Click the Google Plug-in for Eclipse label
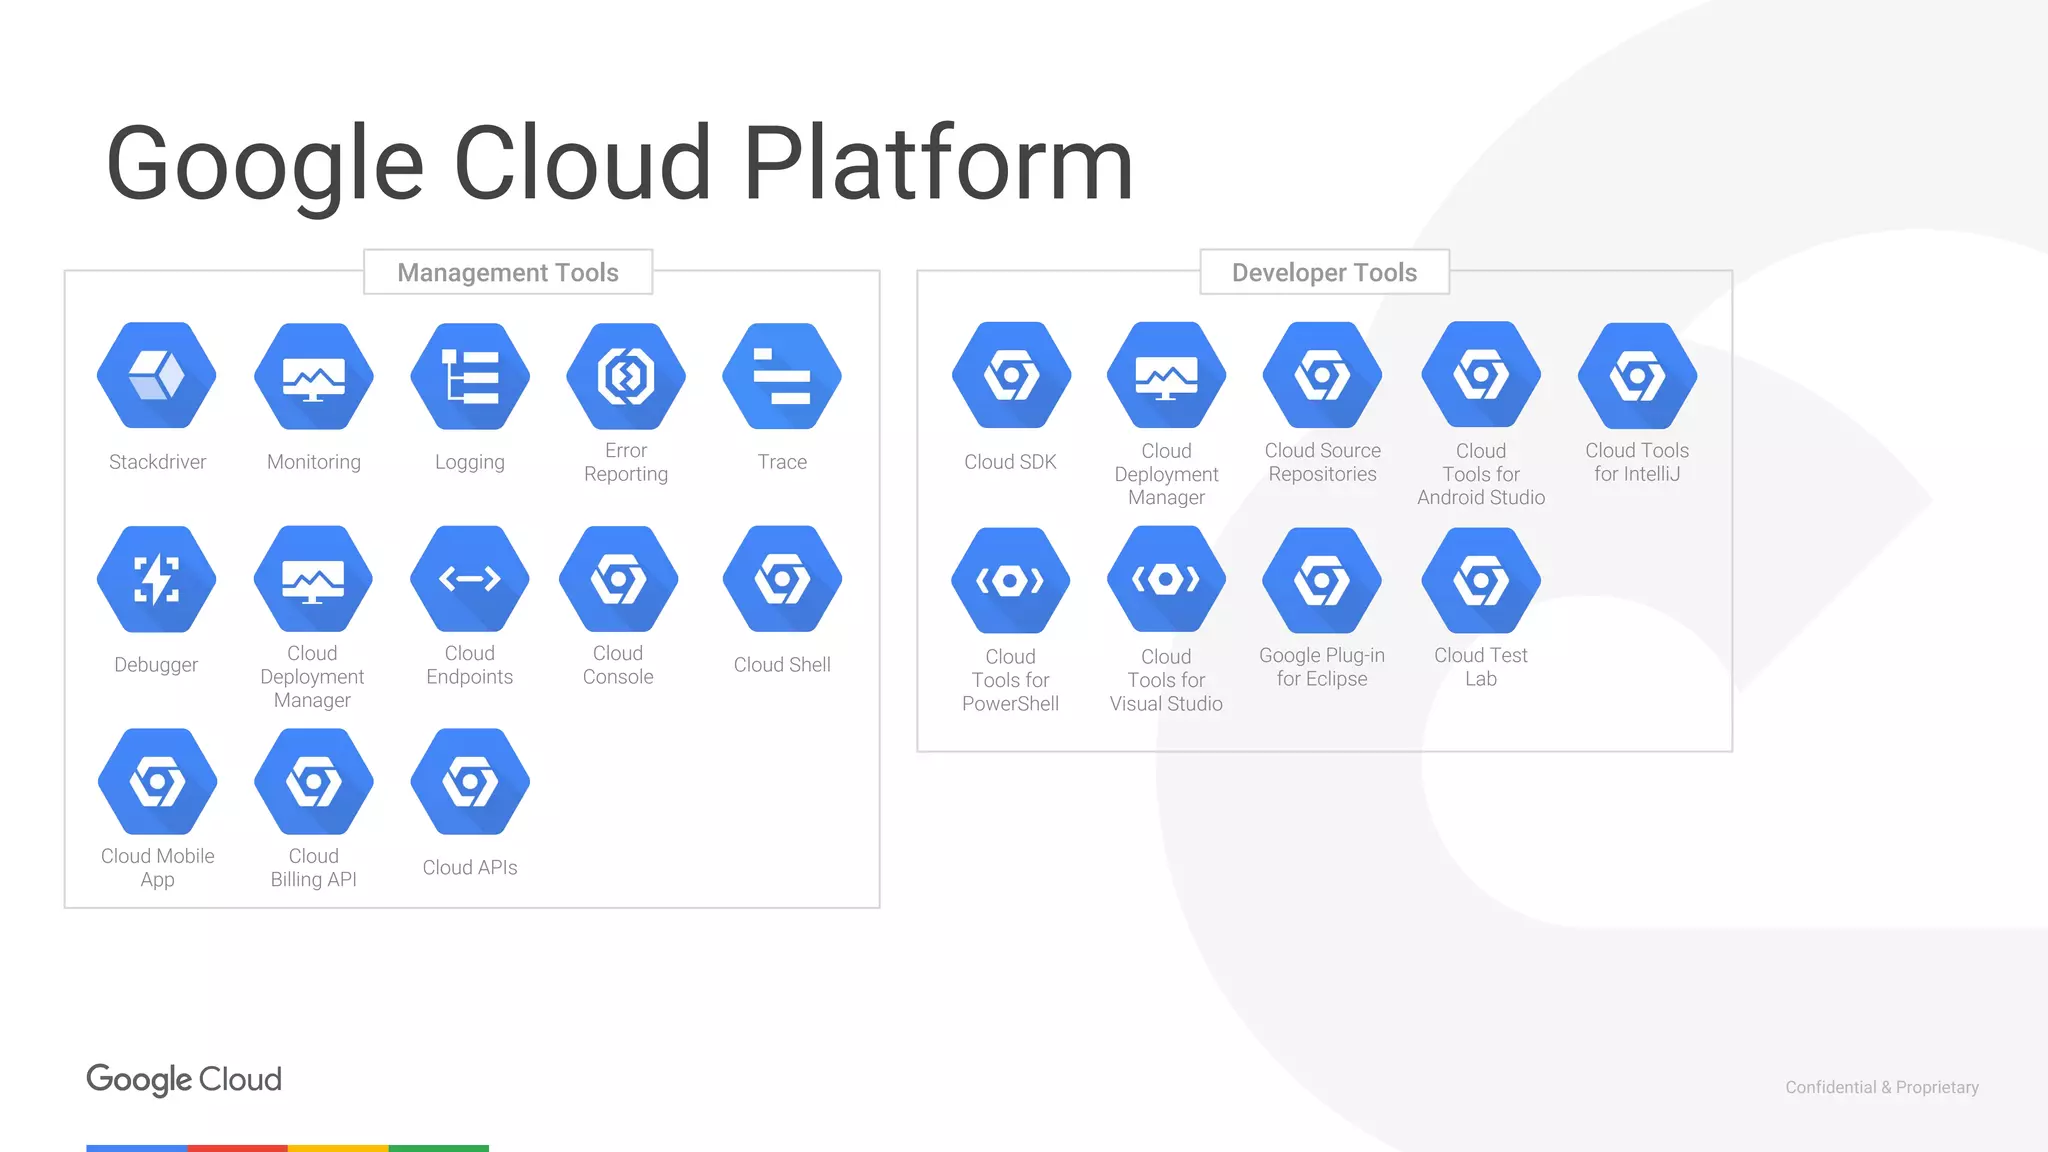 [x=1322, y=667]
